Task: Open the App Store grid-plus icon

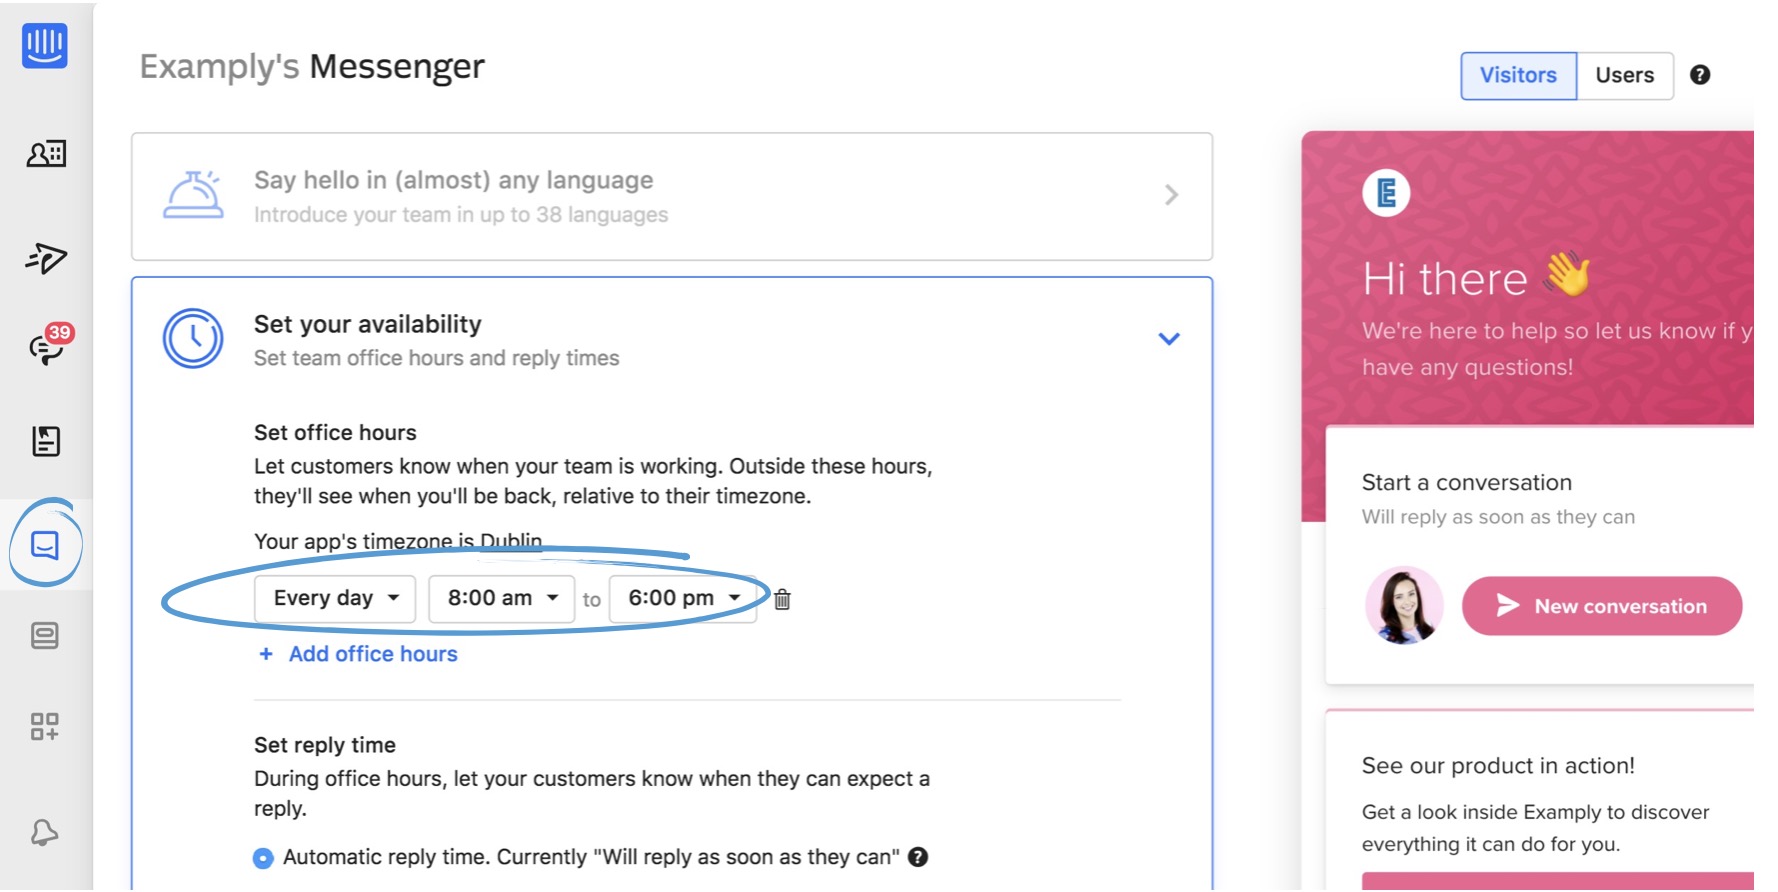Action: click(45, 726)
